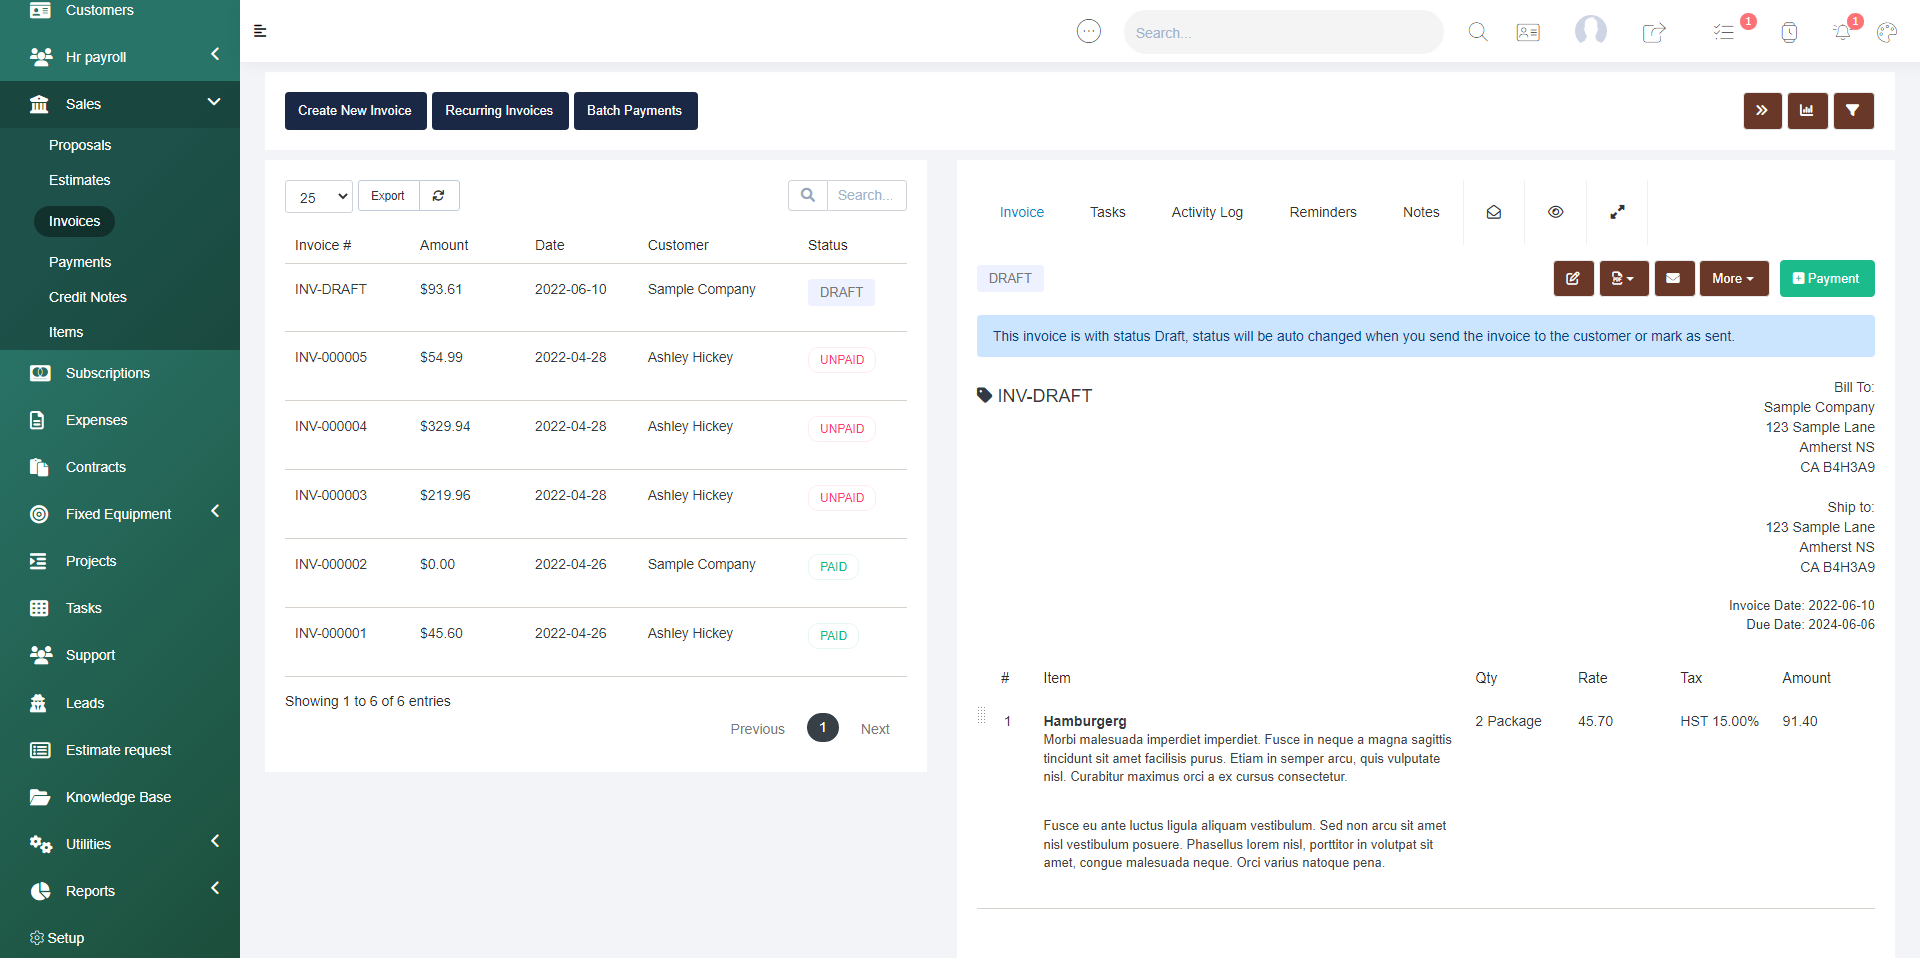Click the envelope send email button
This screenshot has width=1920, height=958.
pos(1674,279)
